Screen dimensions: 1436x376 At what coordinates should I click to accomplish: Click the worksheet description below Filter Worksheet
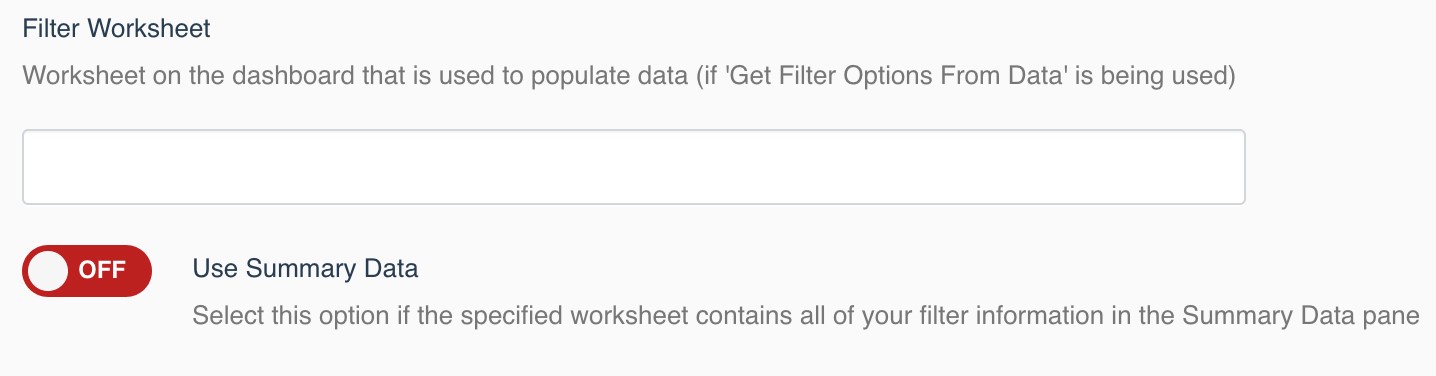pos(629,76)
